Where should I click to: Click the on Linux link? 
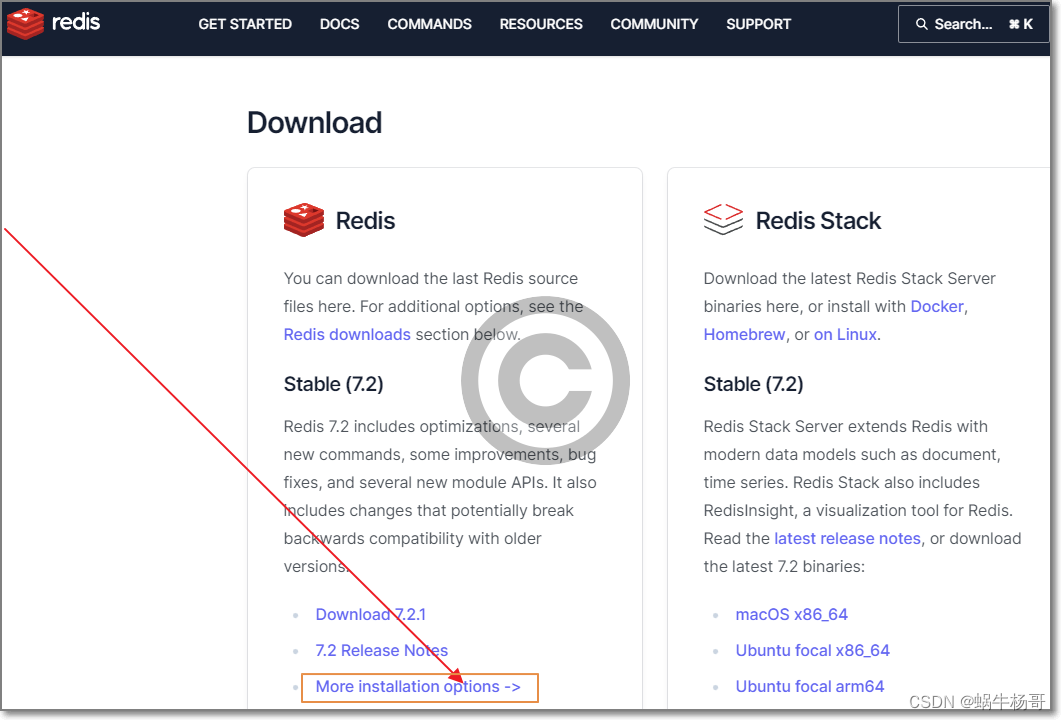tap(845, 334)
